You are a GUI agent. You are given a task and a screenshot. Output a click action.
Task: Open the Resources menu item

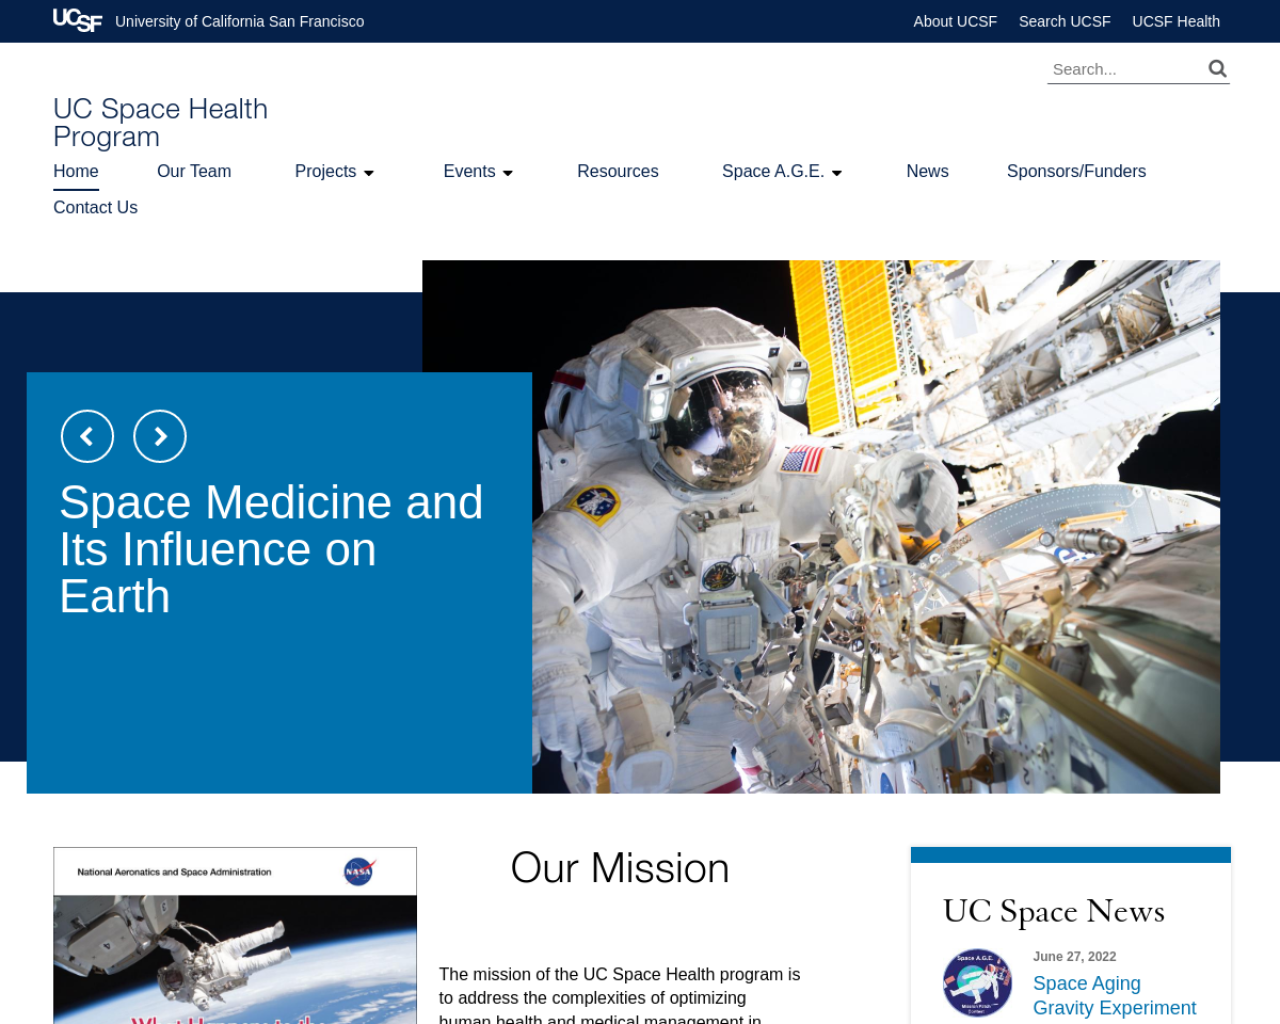pos(618,171)
